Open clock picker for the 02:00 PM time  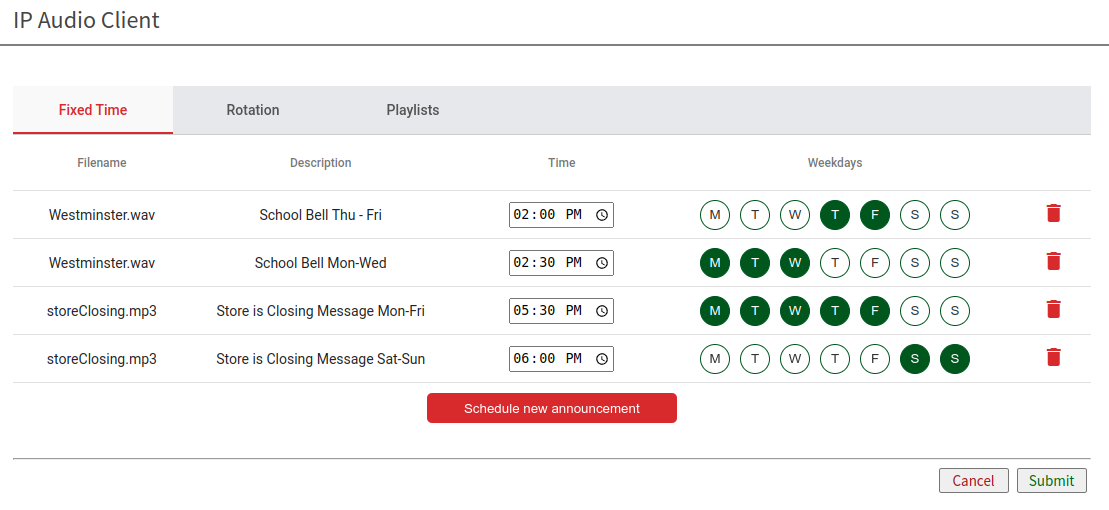(x=602, y=215)
